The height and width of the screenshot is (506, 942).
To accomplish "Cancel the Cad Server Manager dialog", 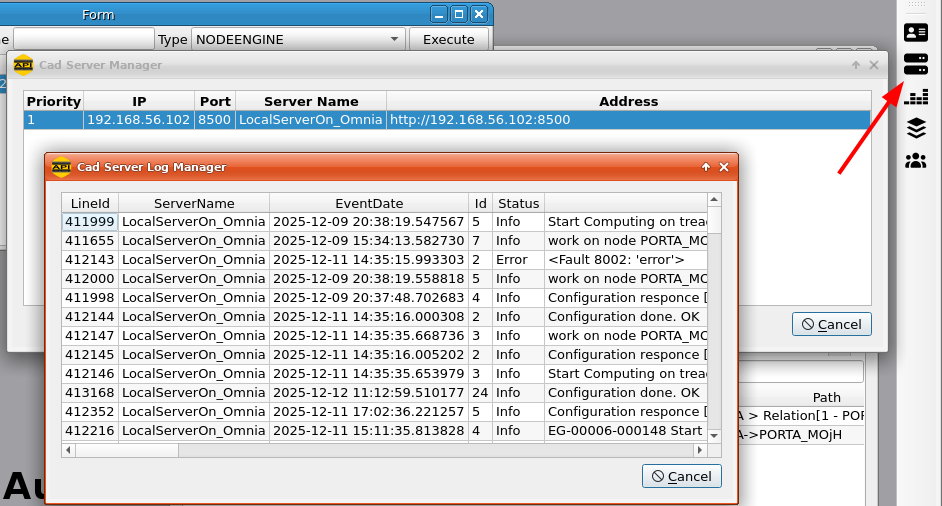I will 831,324.
